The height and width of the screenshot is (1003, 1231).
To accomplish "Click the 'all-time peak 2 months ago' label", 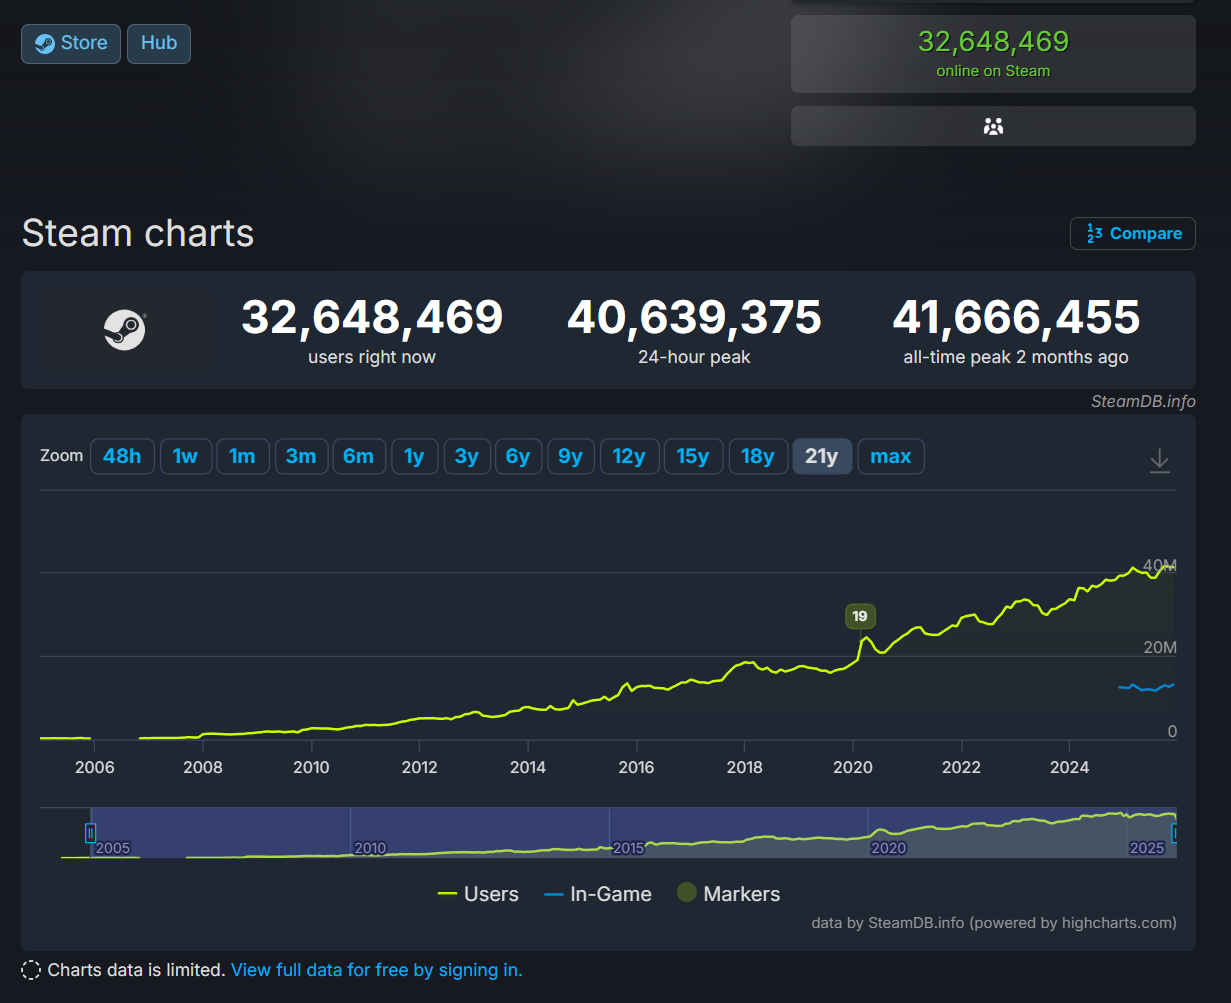I will click(x=1016, y=357).
